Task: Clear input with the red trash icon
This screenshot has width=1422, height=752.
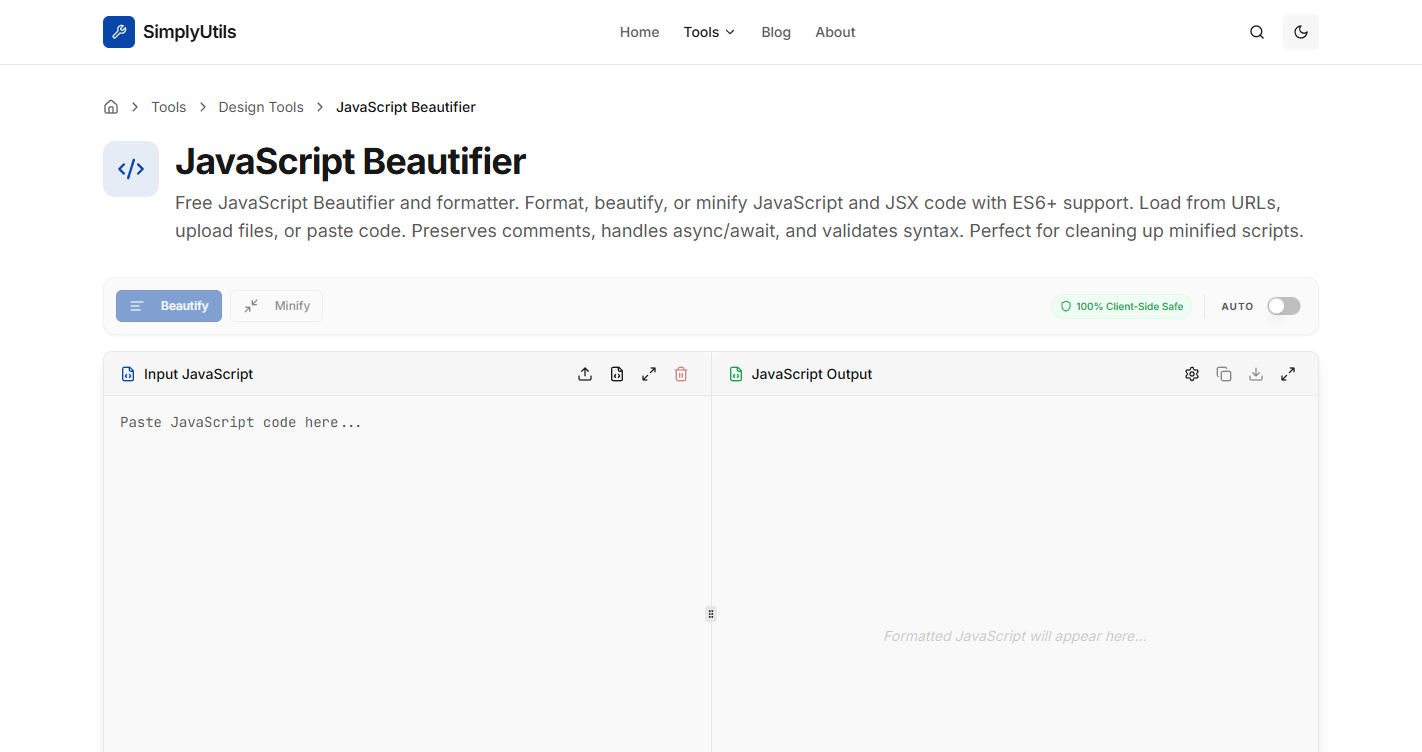Action: tap(681, 374)
